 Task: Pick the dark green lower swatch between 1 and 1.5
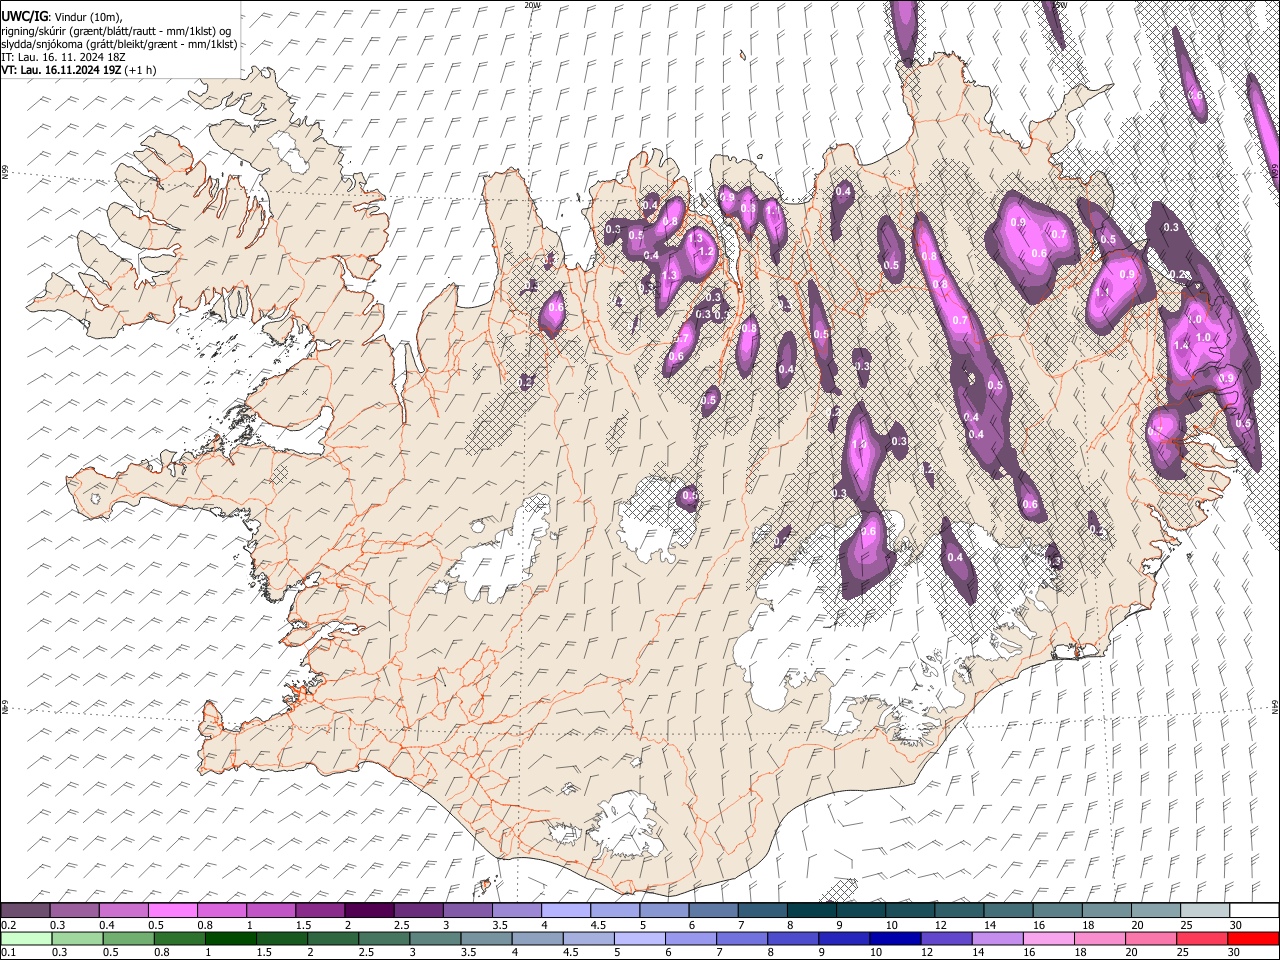(230, 939)
